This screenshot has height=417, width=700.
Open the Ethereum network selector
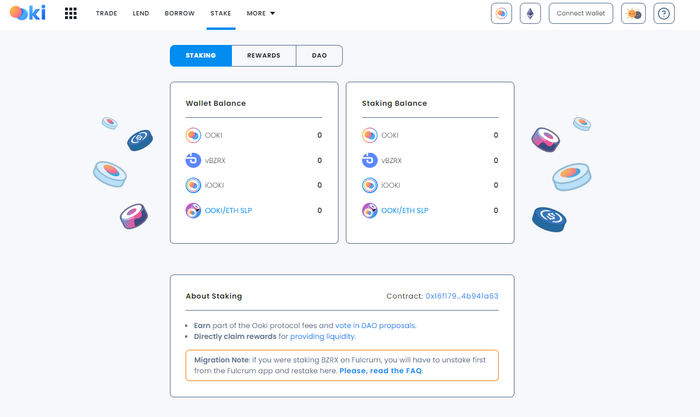click(530, 13)
